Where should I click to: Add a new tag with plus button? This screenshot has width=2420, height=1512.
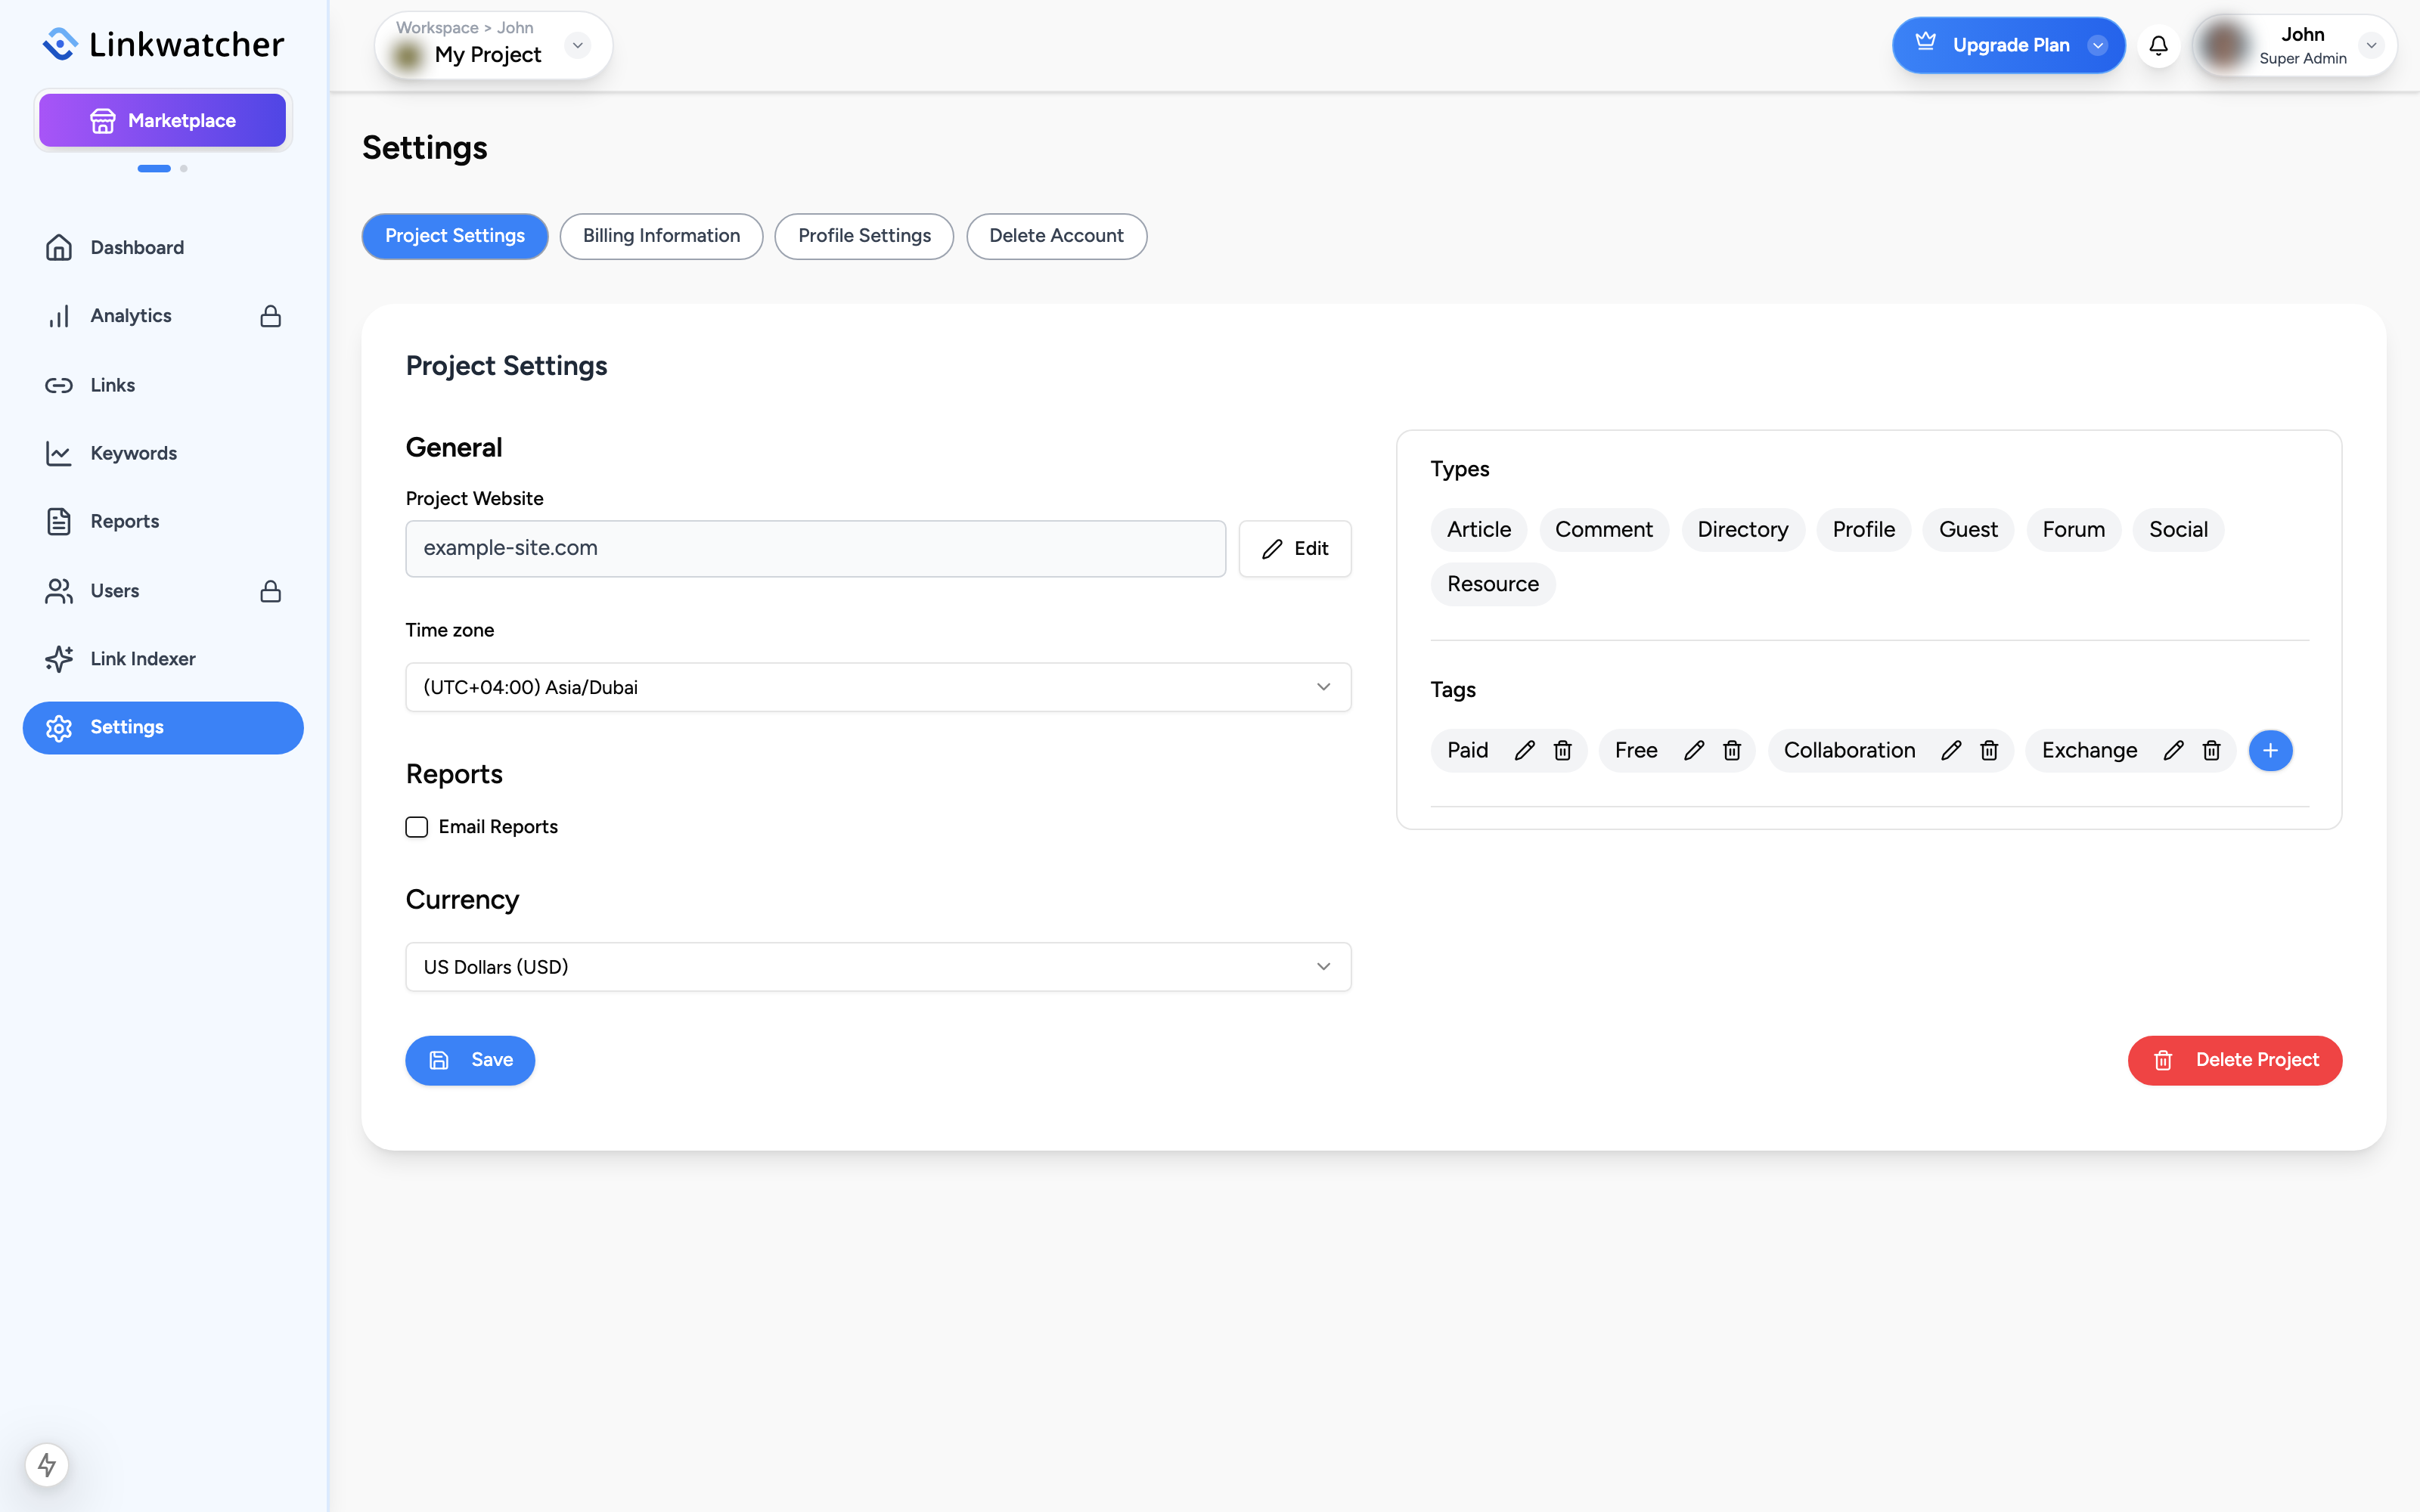[x=2270, y=750]
